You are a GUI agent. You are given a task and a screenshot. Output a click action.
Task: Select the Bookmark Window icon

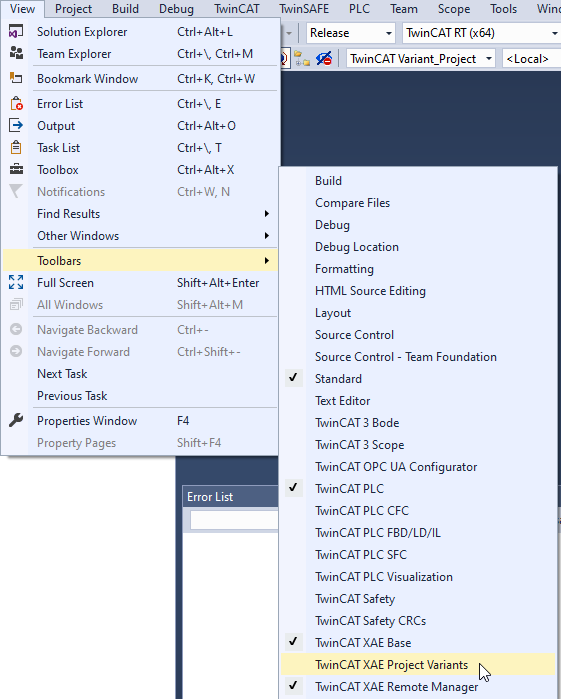pos(16,78)
